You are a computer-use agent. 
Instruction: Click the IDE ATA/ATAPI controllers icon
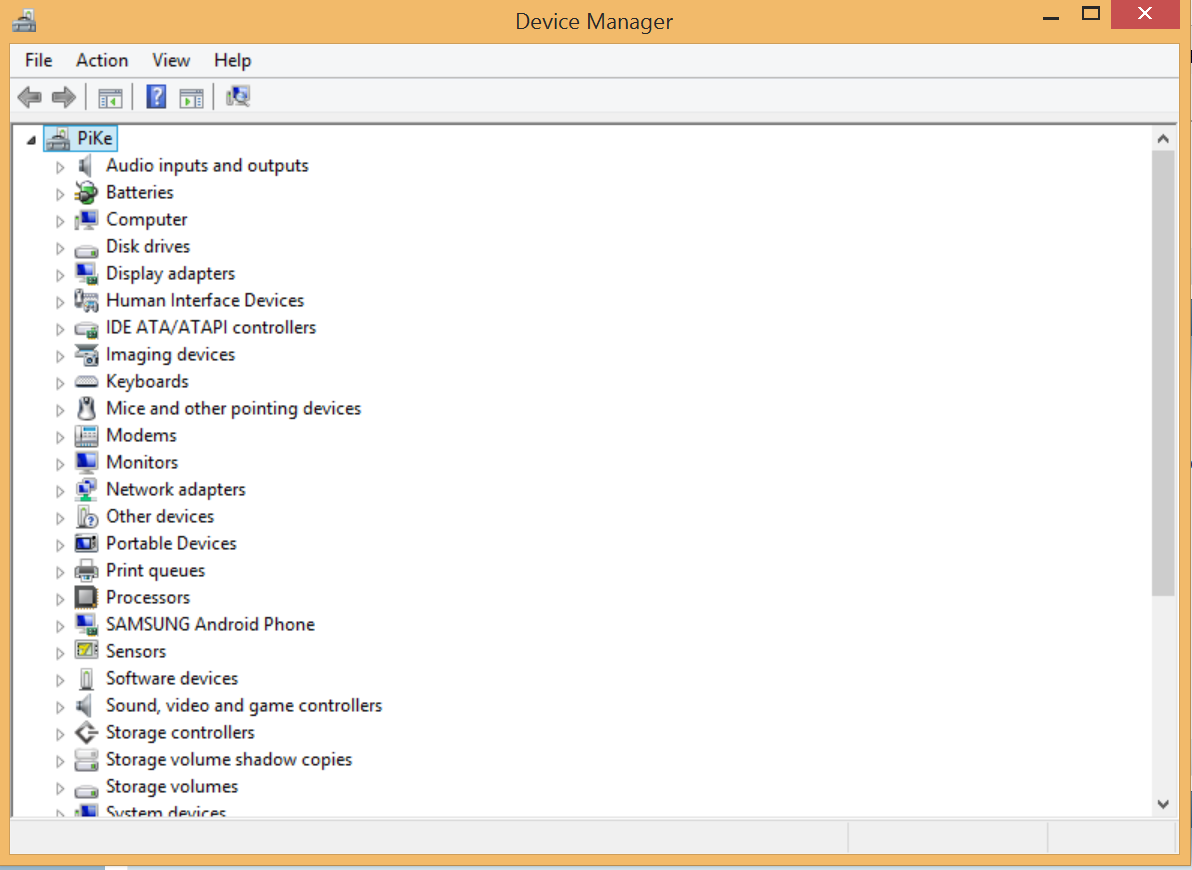coord(86,329)
